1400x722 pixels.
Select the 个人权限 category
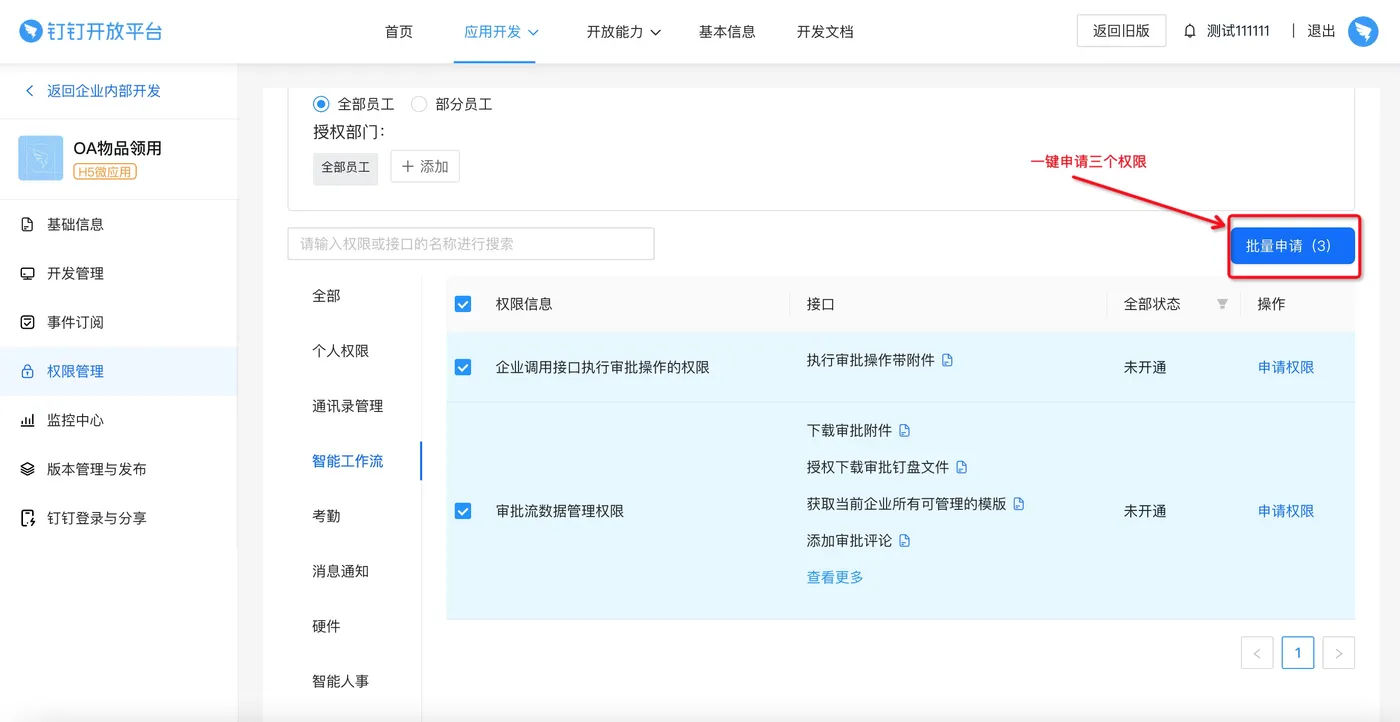coord(340,351)
